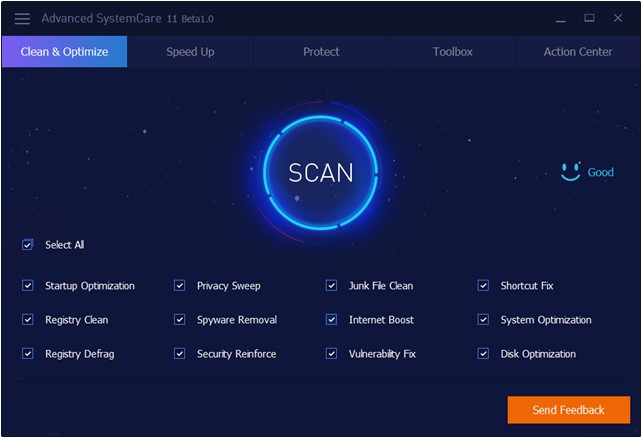642x438 pixels.
Task: Uncheck the System Optimization checkbox
Action: [x=483, y=319]
